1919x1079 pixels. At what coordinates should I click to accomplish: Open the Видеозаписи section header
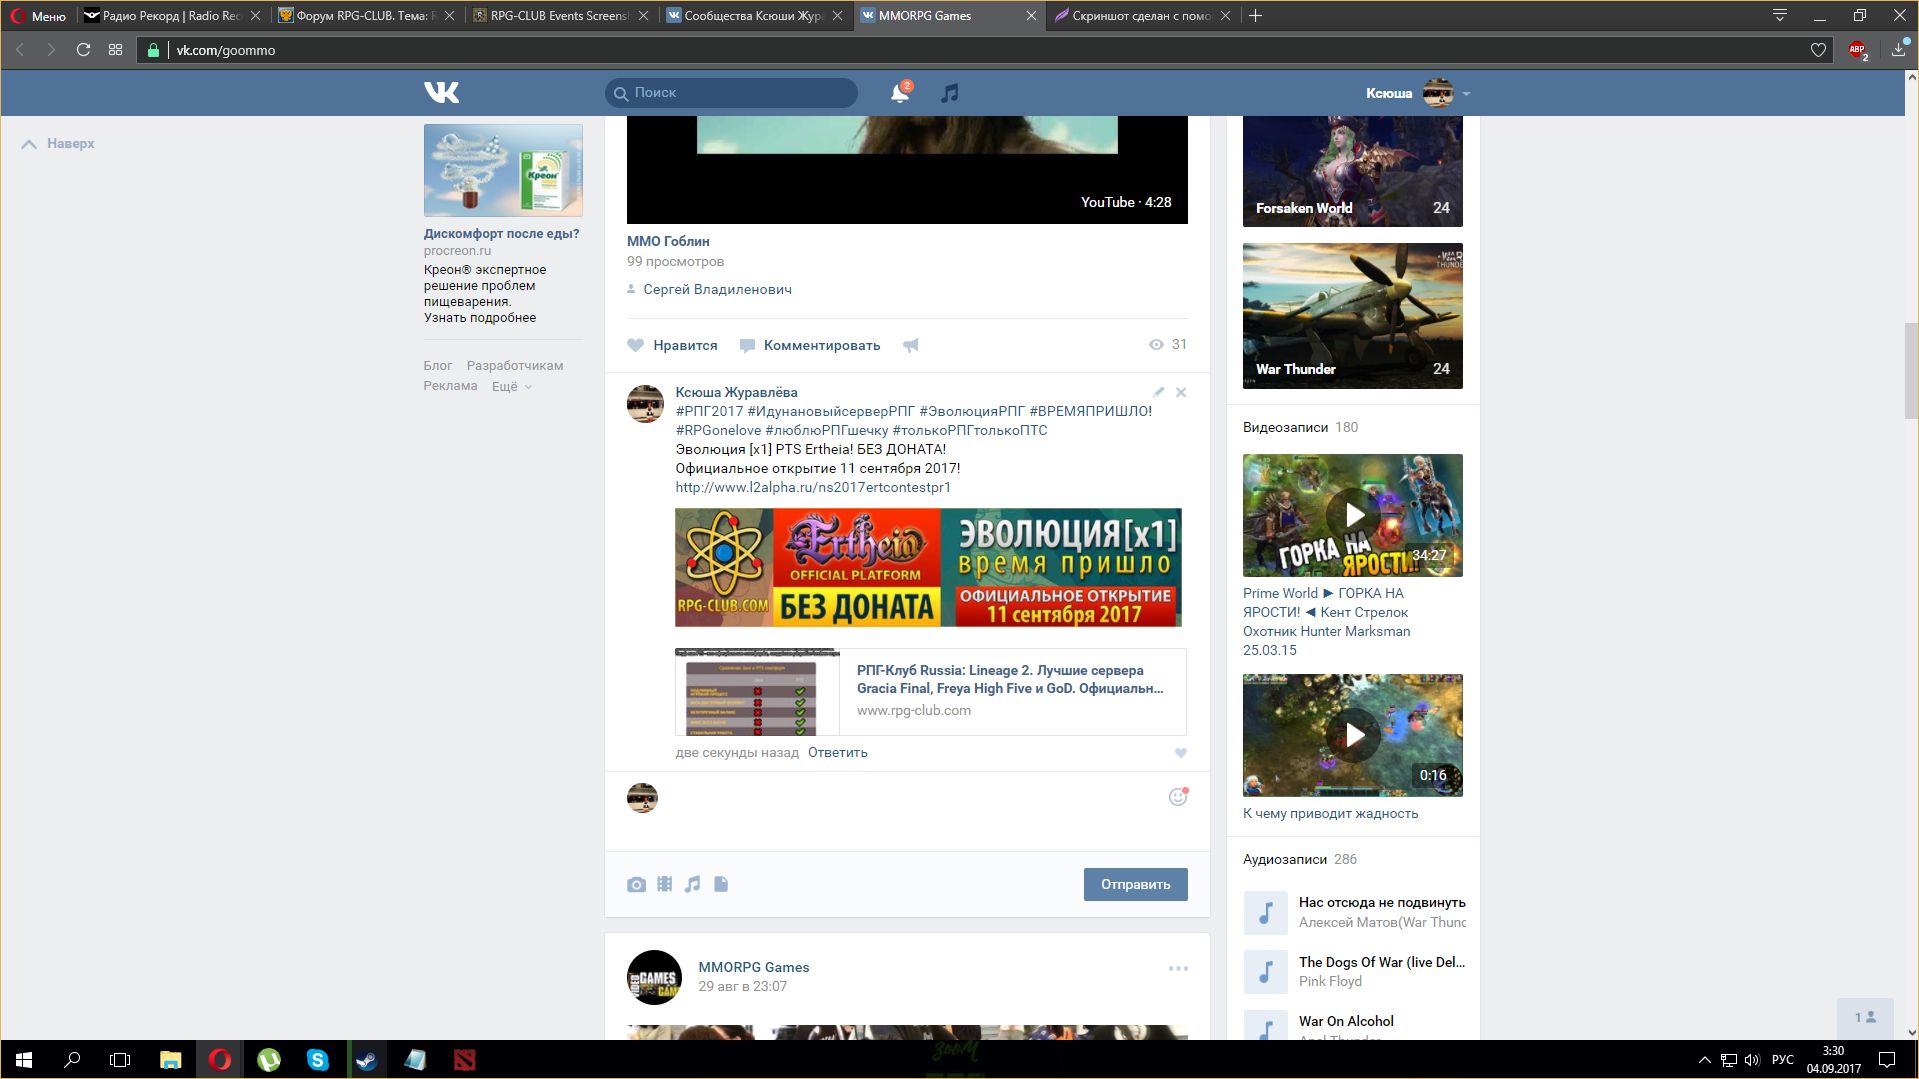pyautogui.click(x=1300, y=427)
